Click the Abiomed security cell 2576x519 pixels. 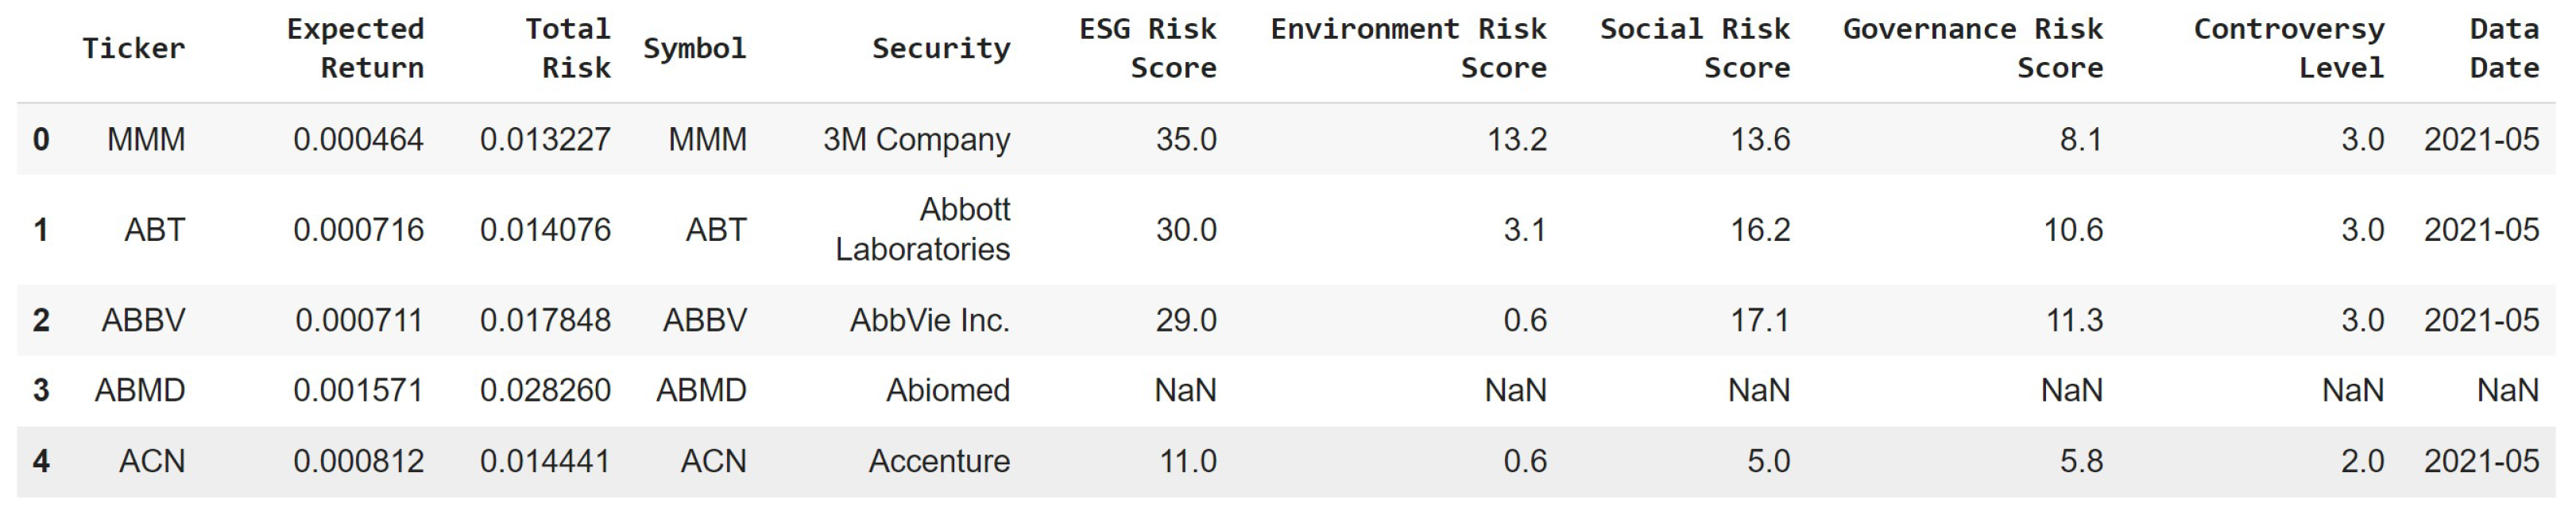coord(947,390)
